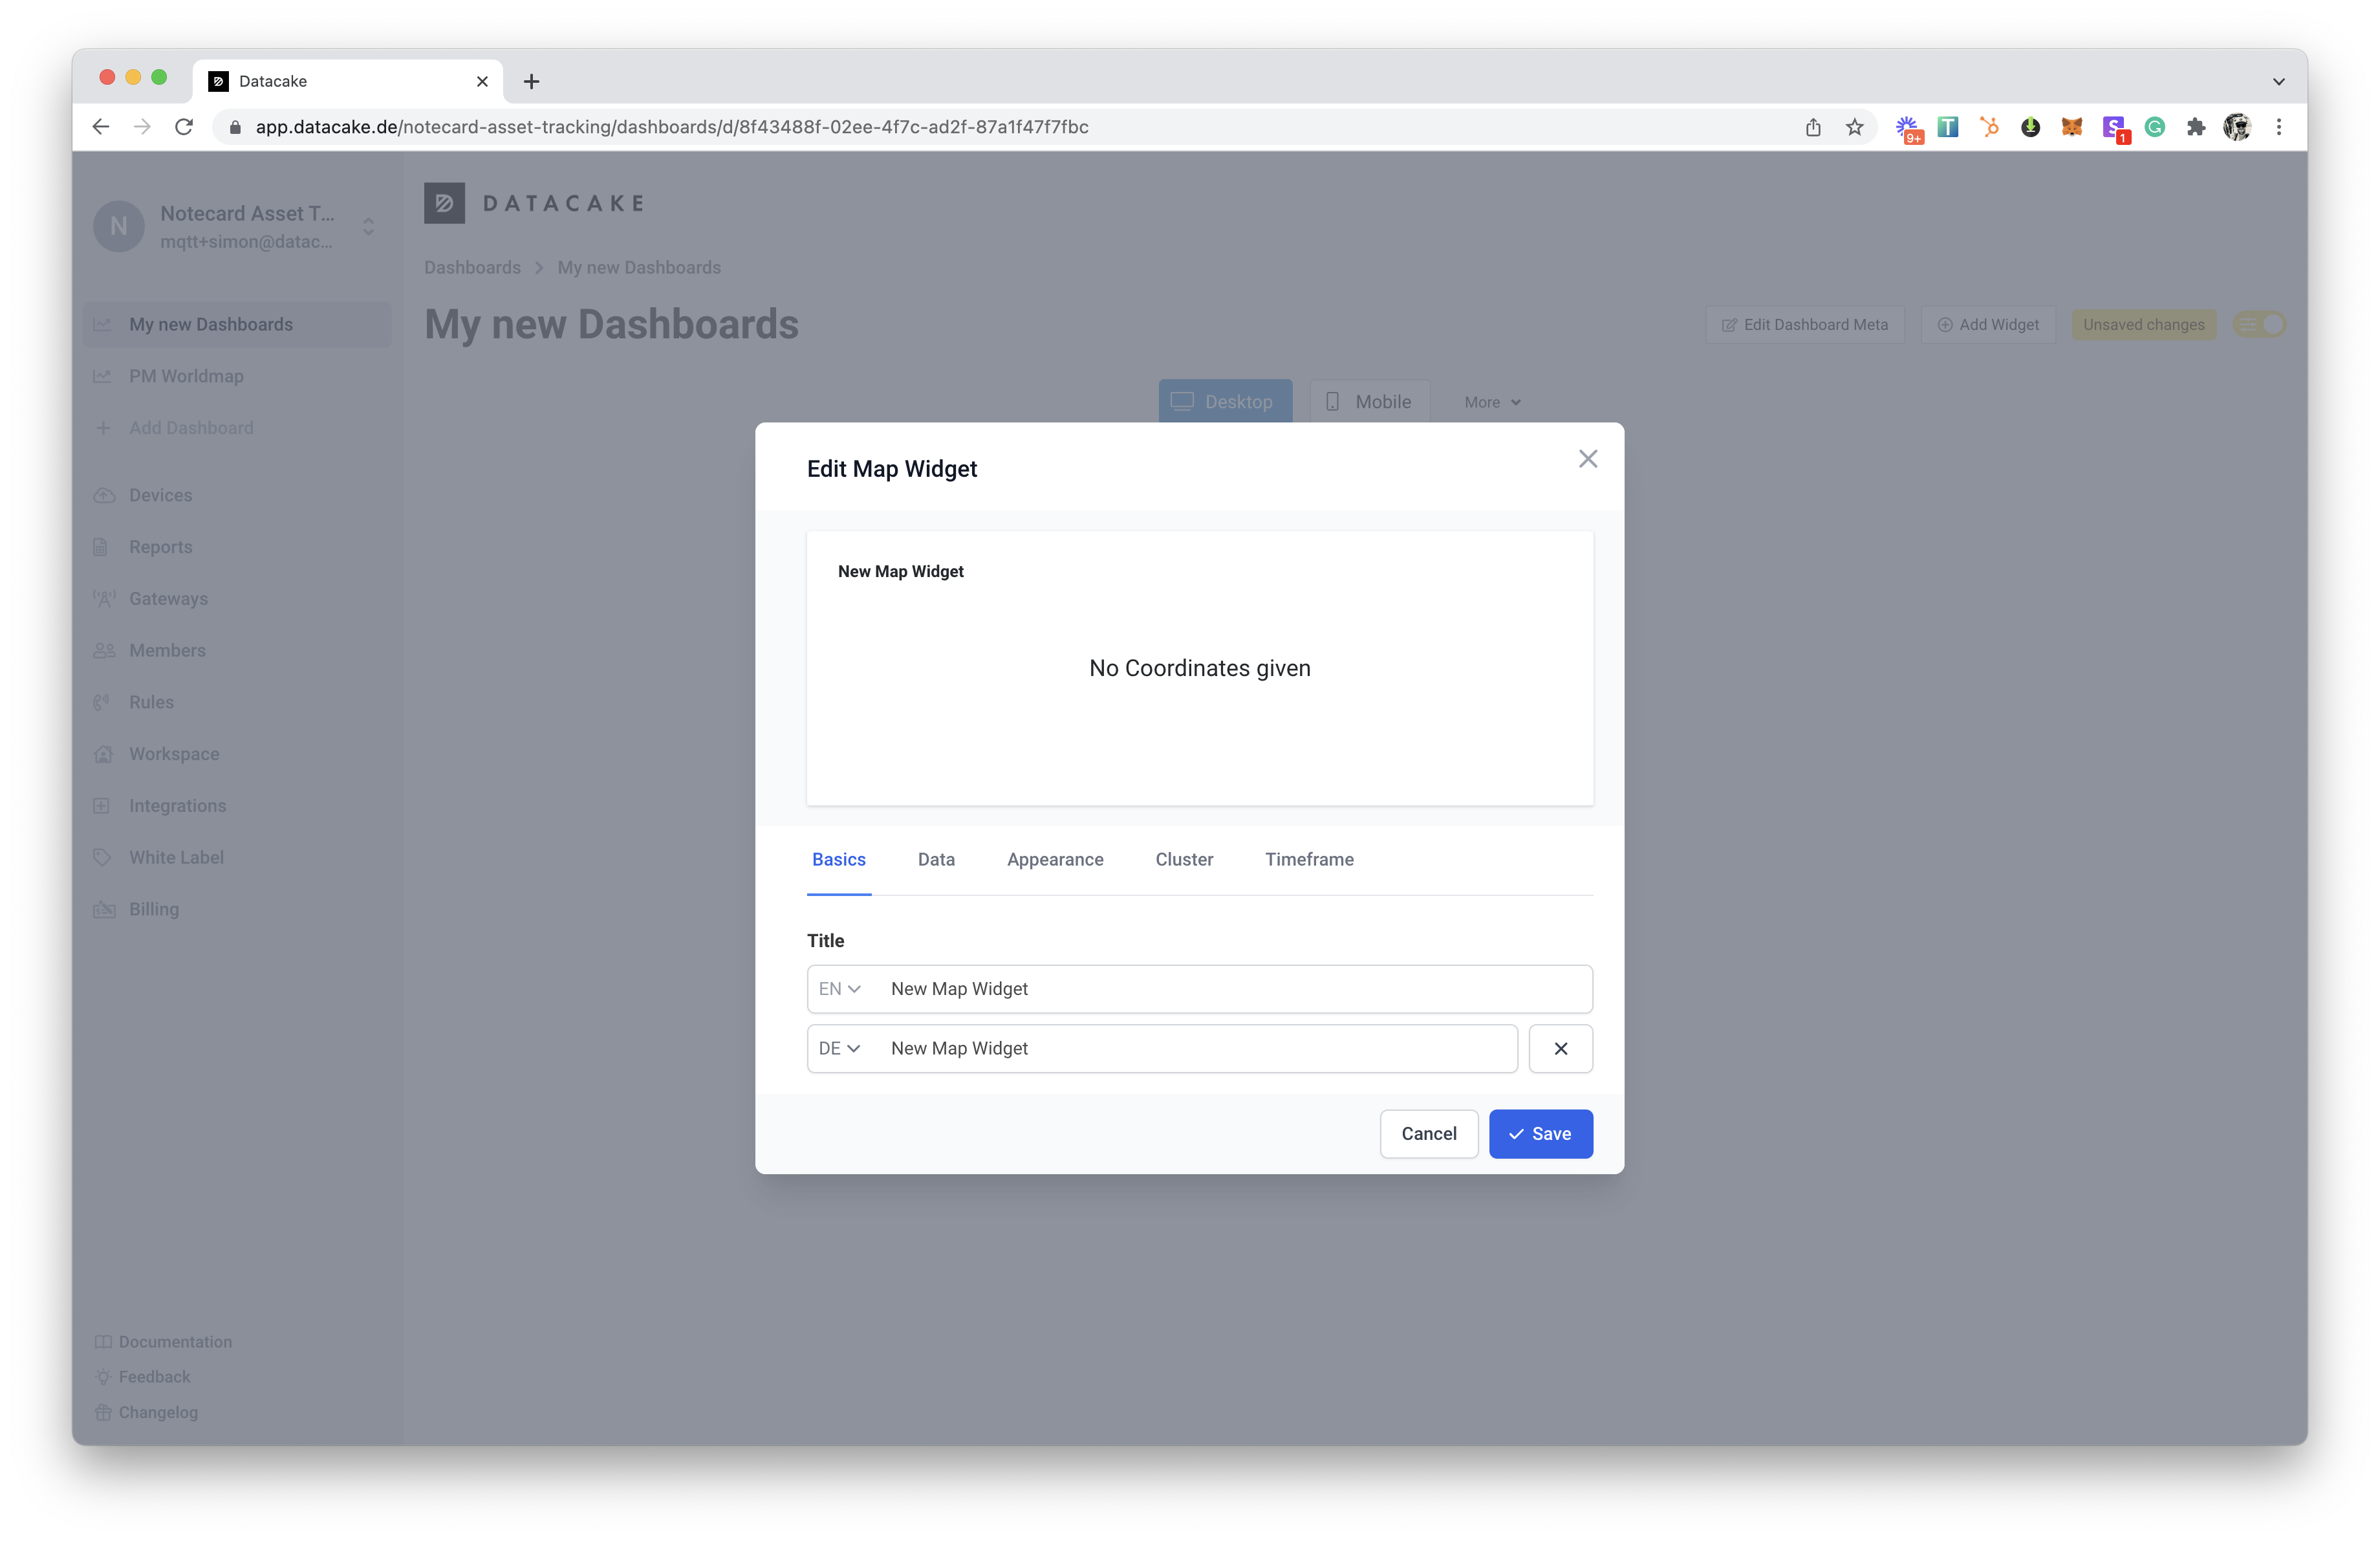This screenshot has height=1541, width=2380.
Task: Open Chrome three-dot menu
Action: coord(2279,127)
